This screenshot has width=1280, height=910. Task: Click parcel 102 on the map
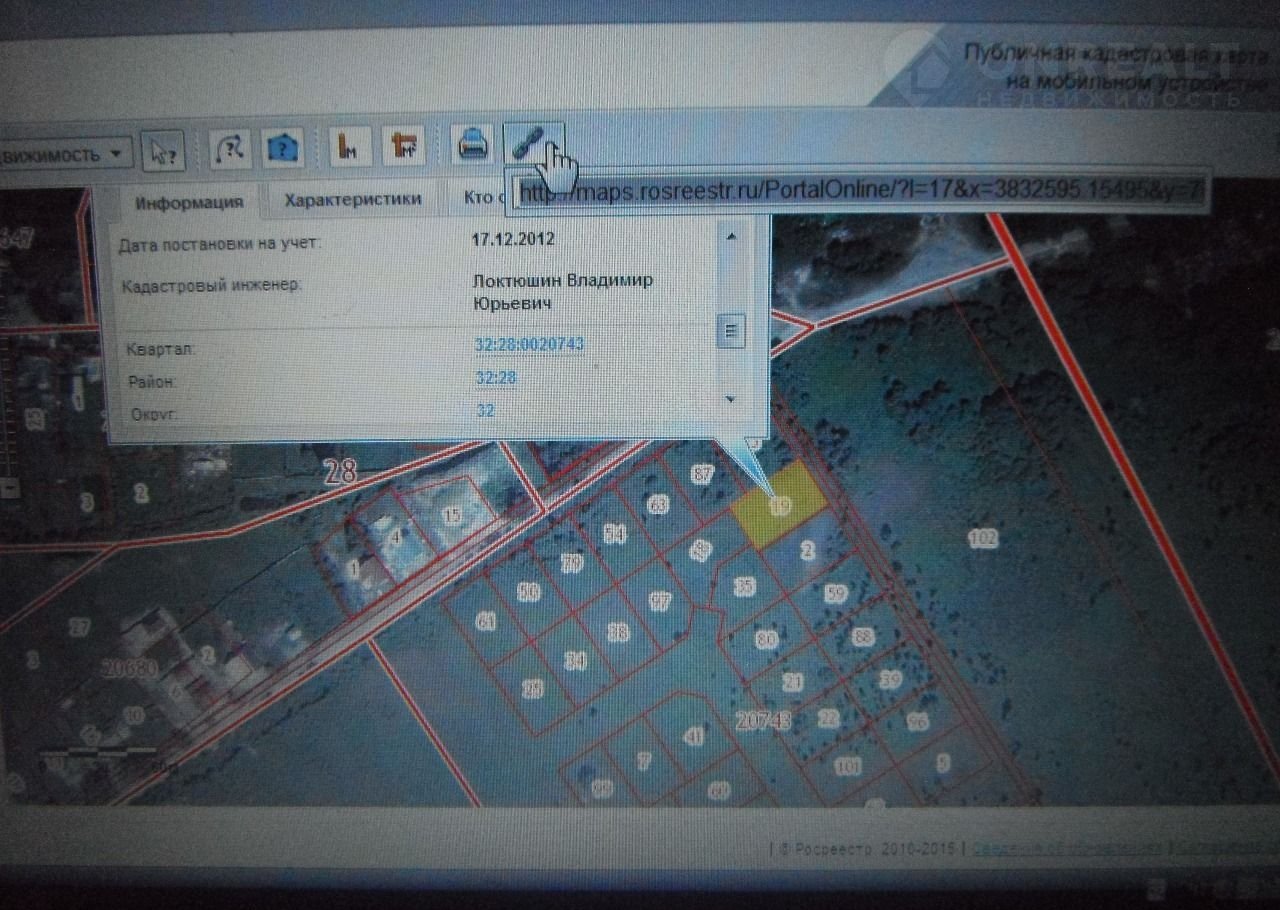[983, 539]
